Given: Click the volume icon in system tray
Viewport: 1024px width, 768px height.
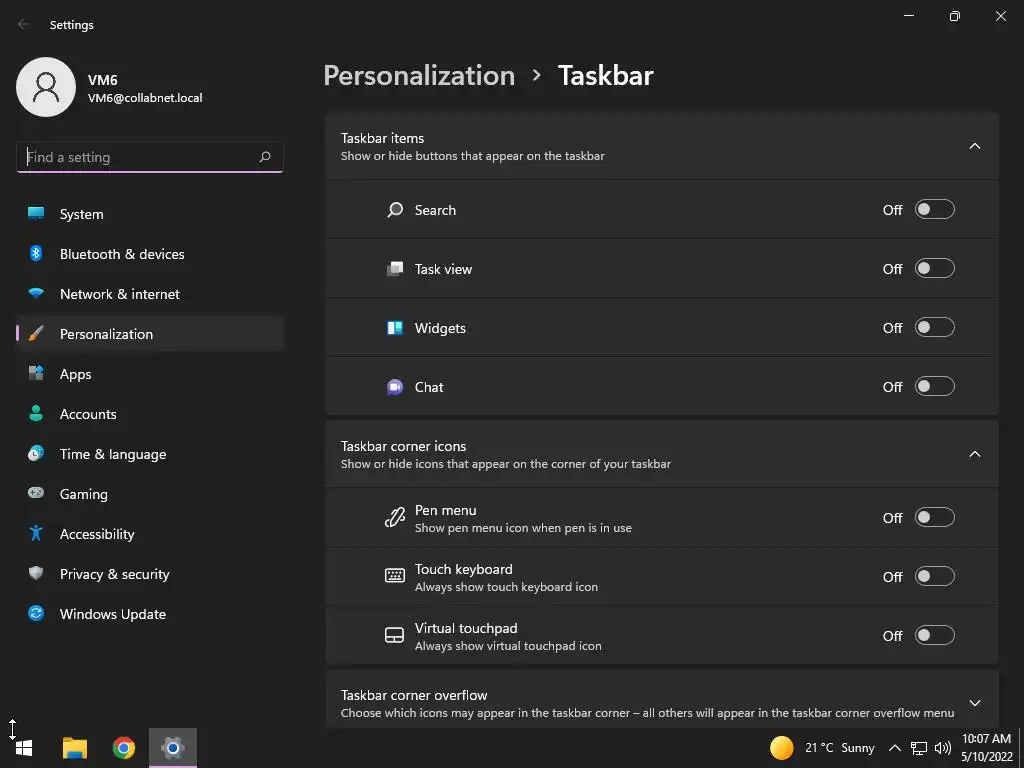Looking at the screenshot, I should click(x=942, y=748).
